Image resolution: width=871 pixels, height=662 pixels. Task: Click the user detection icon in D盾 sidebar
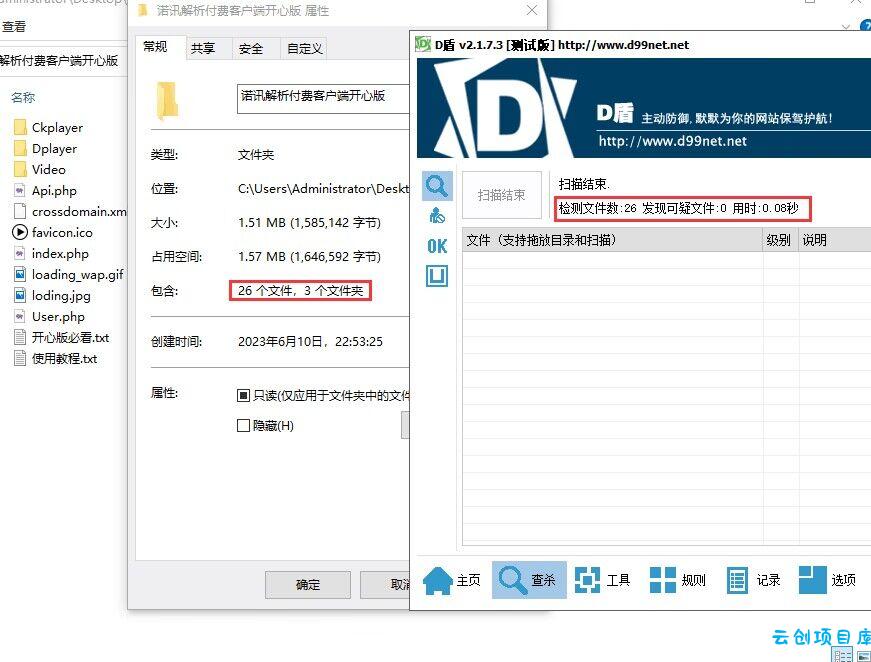click(437, 215)
